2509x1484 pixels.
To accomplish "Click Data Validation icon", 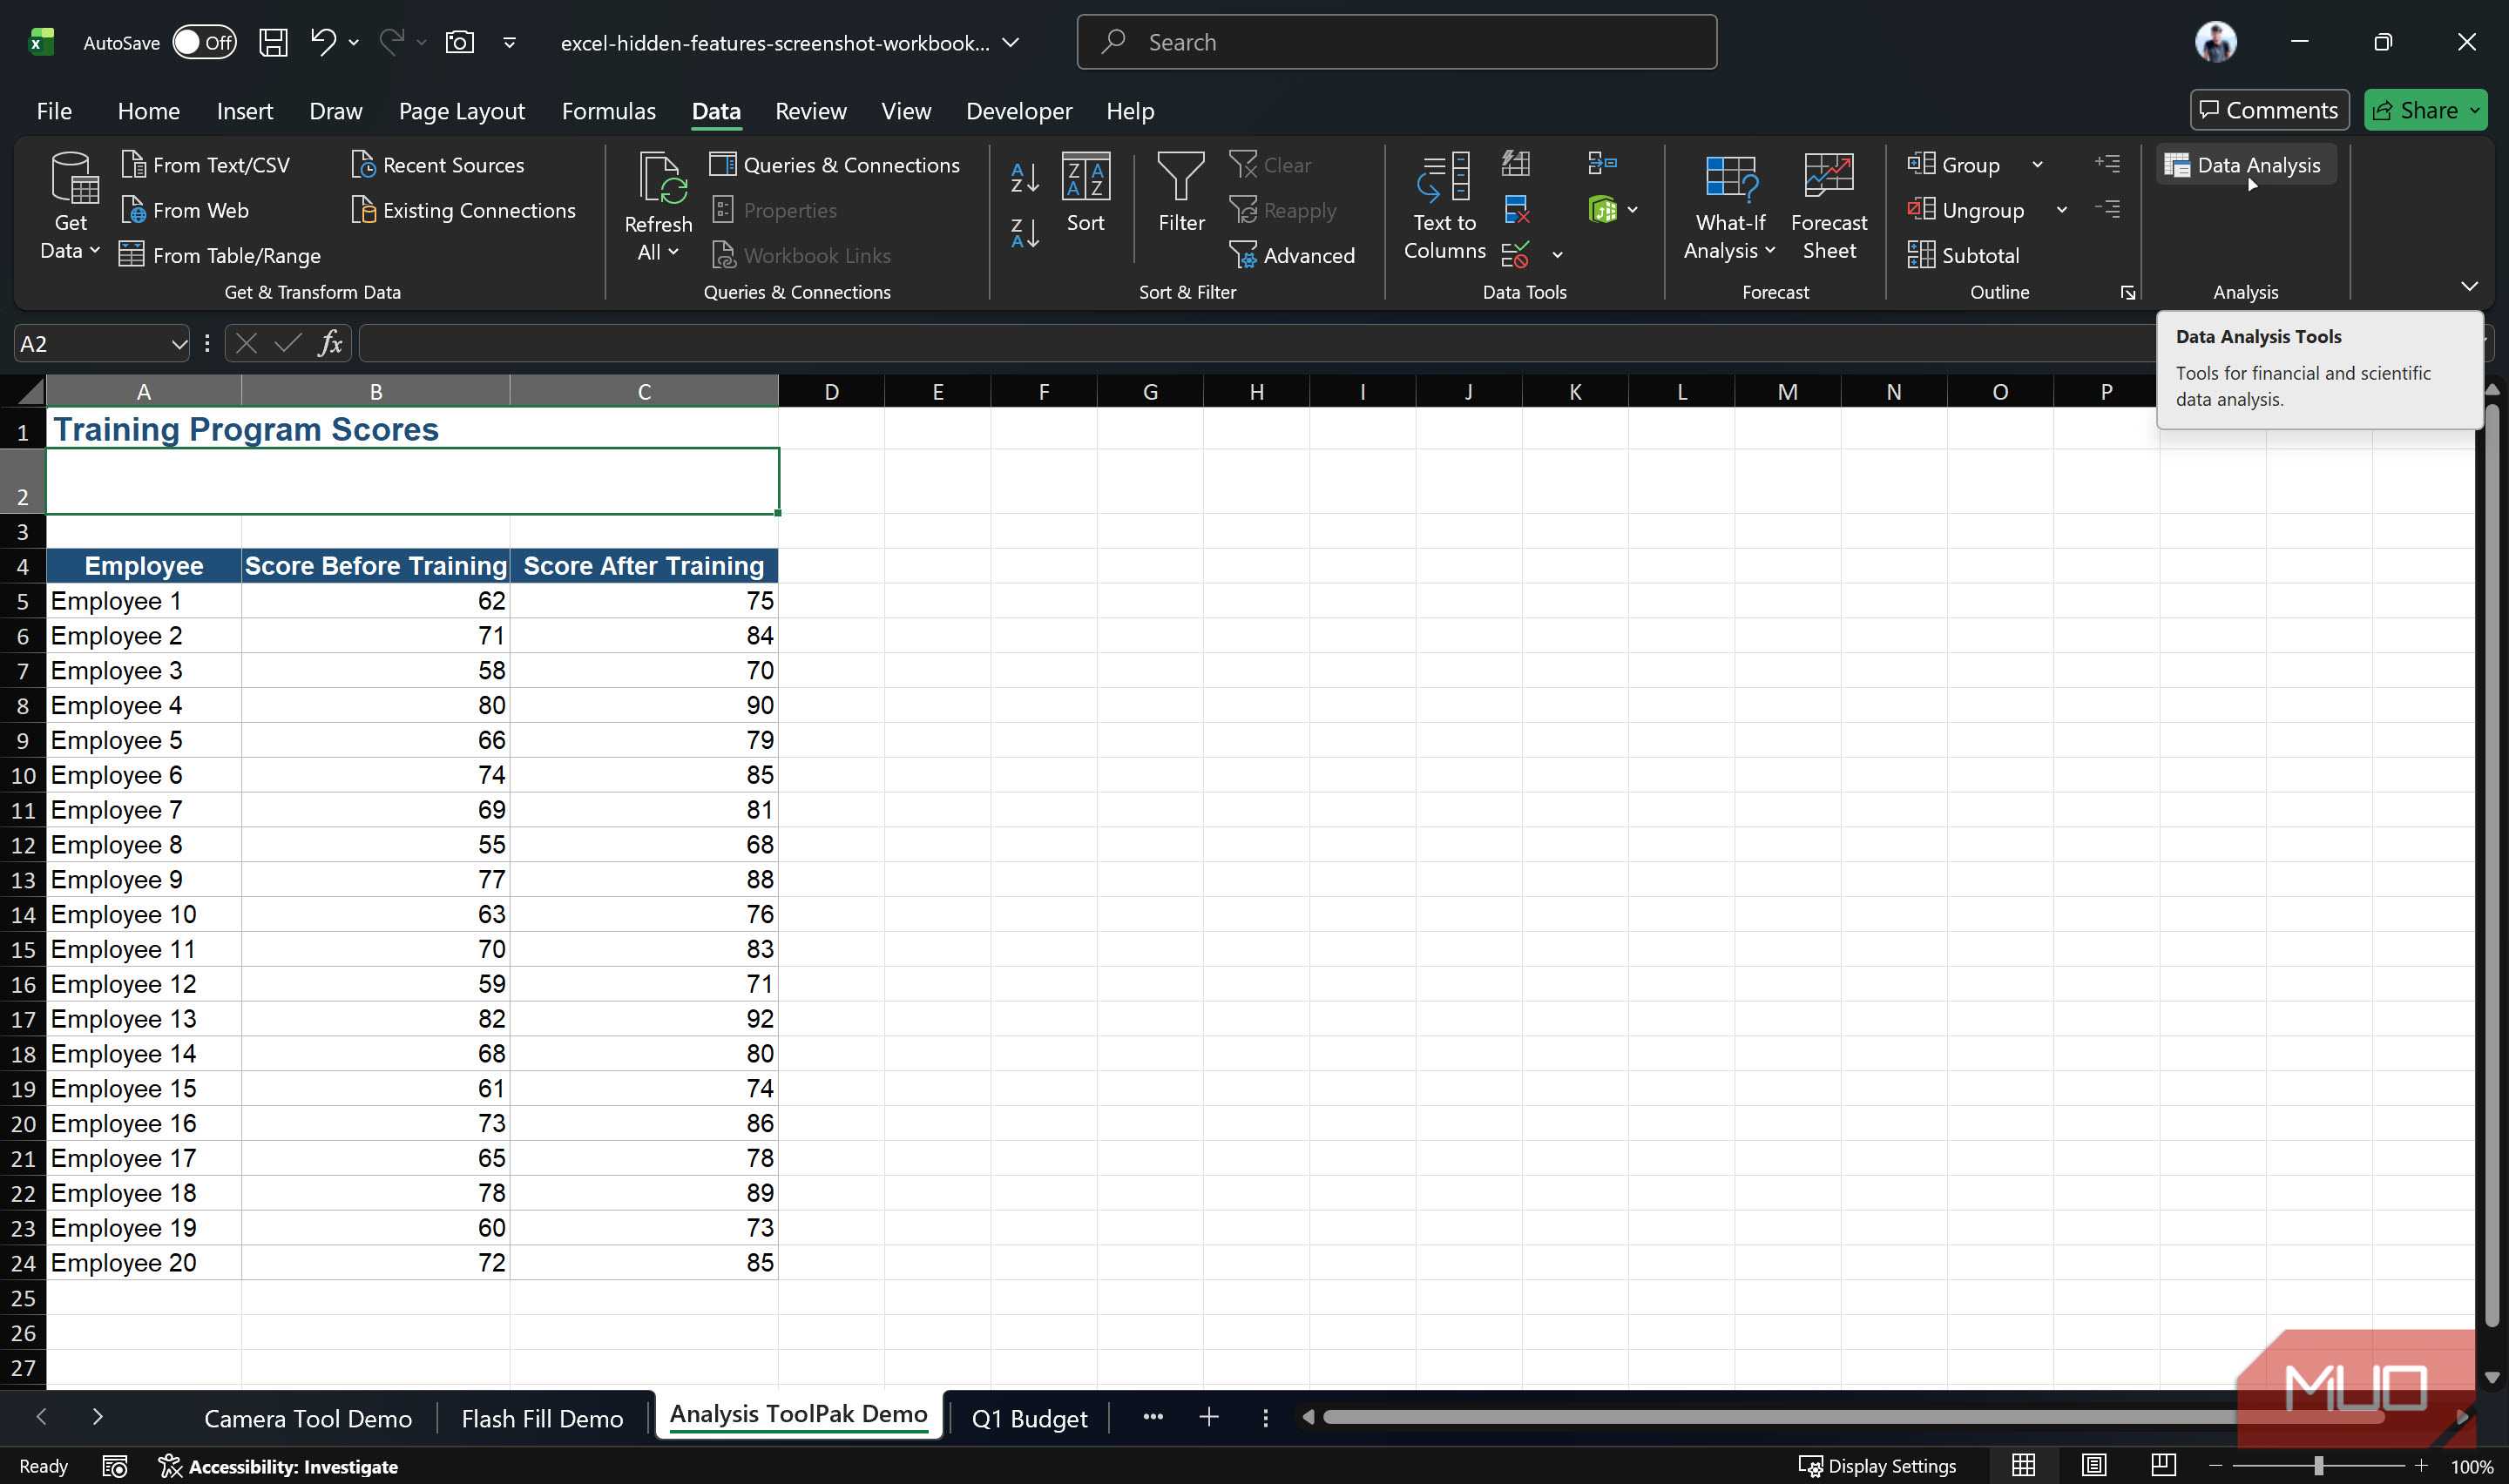I will (1516, 255).
